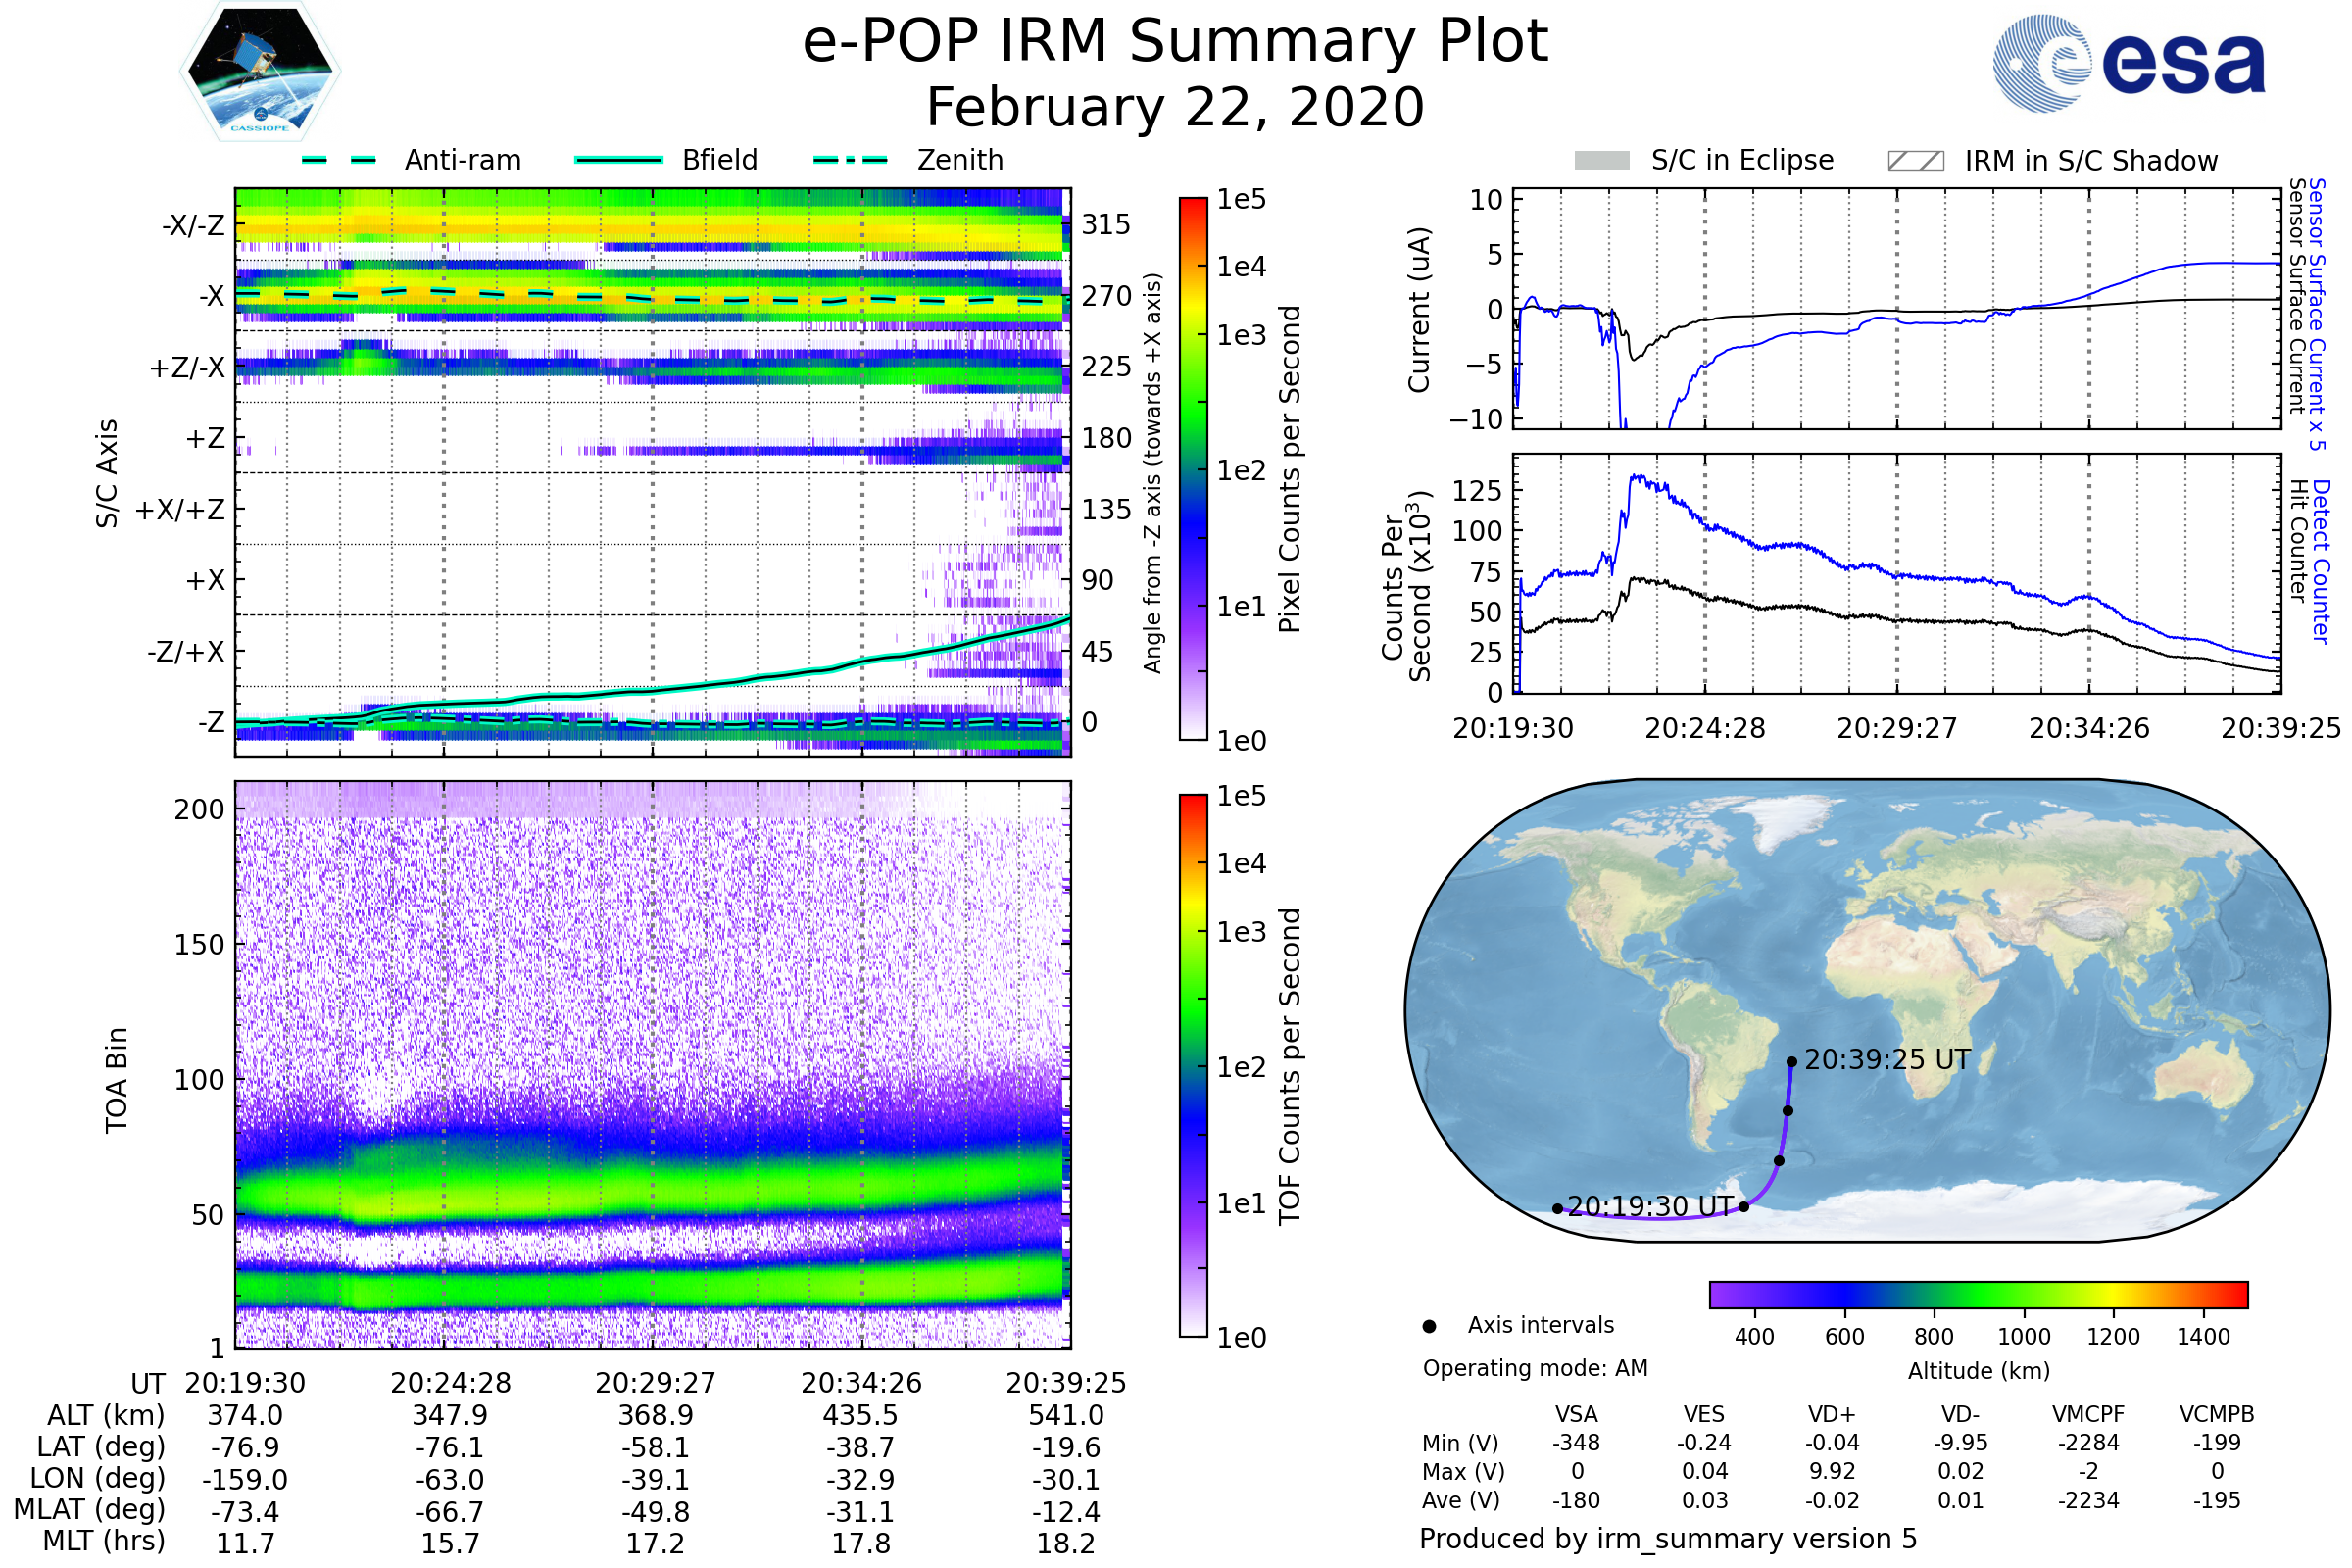The width and height of the screenshot is (2352, 1568).
Task: Click the Axis intervals black dot marker
Action: point(1429,1326)
